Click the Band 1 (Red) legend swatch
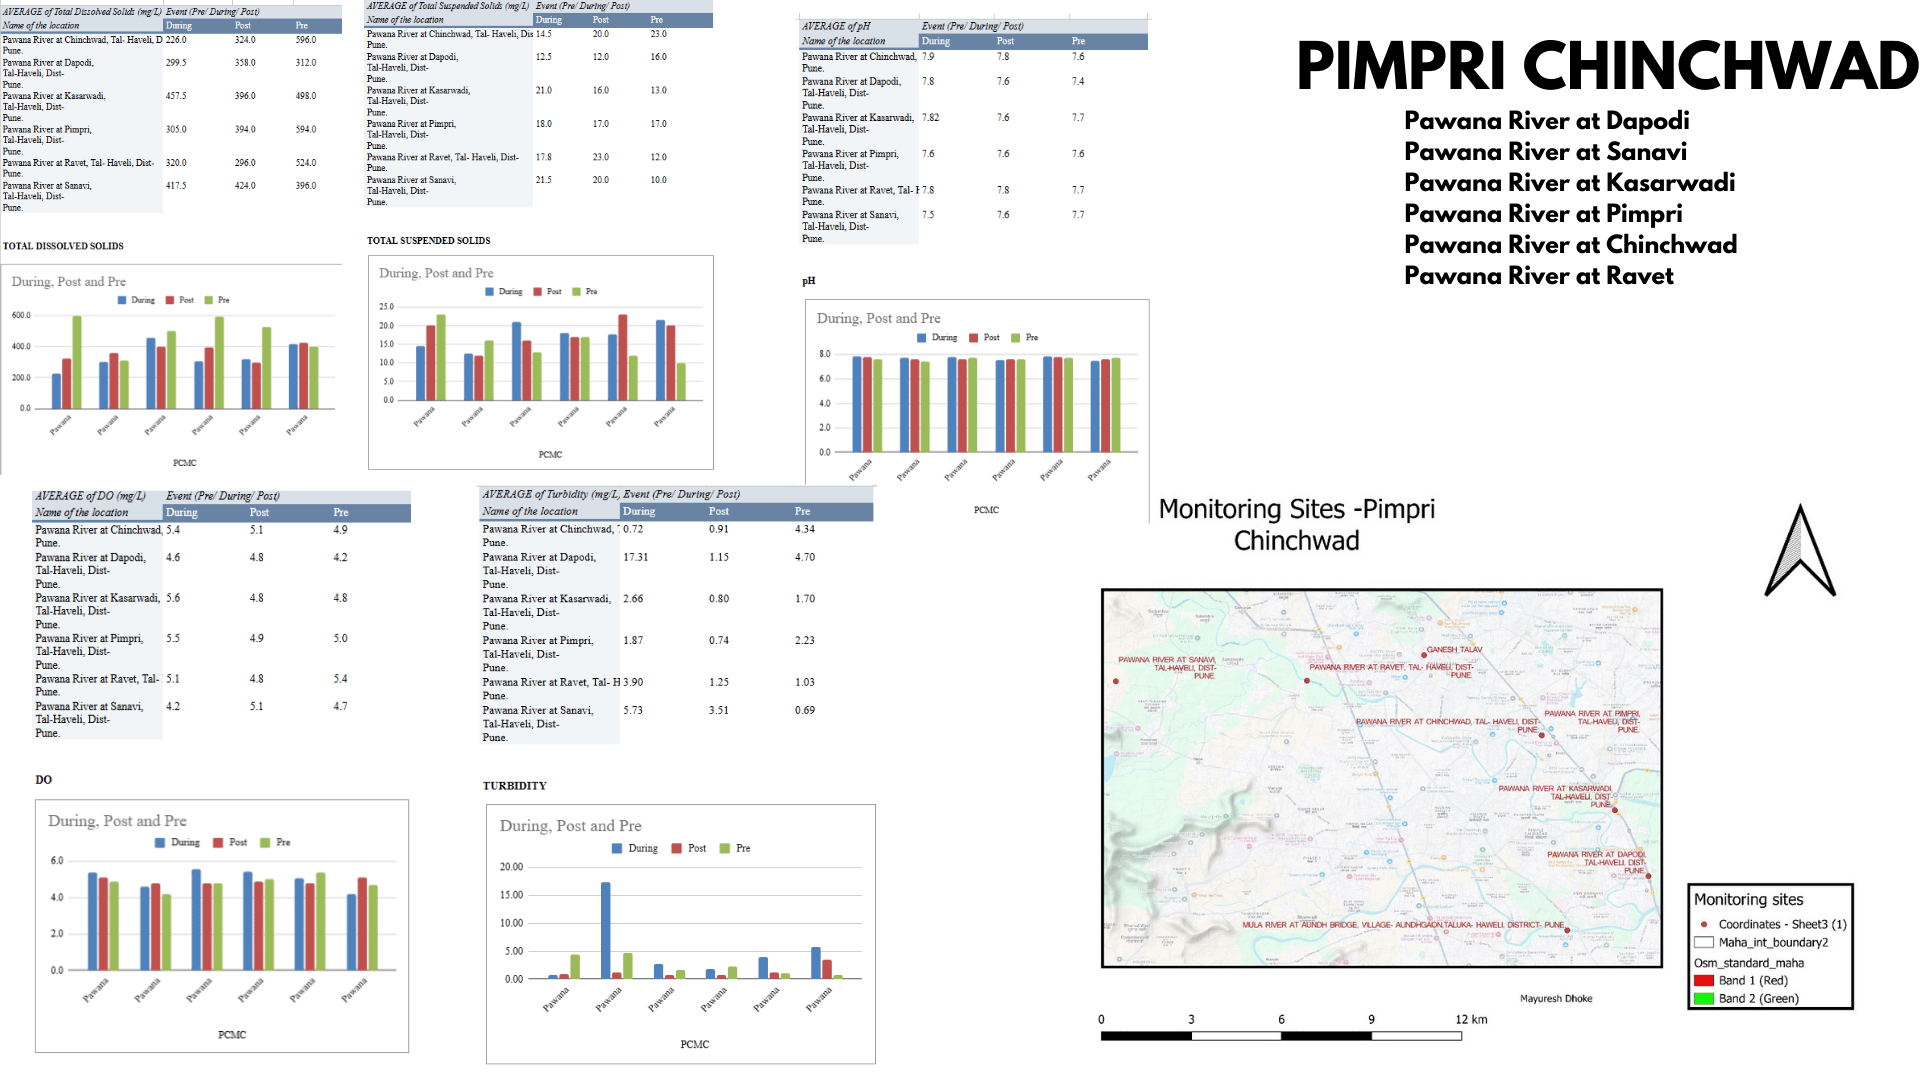 click(1704, 980)
